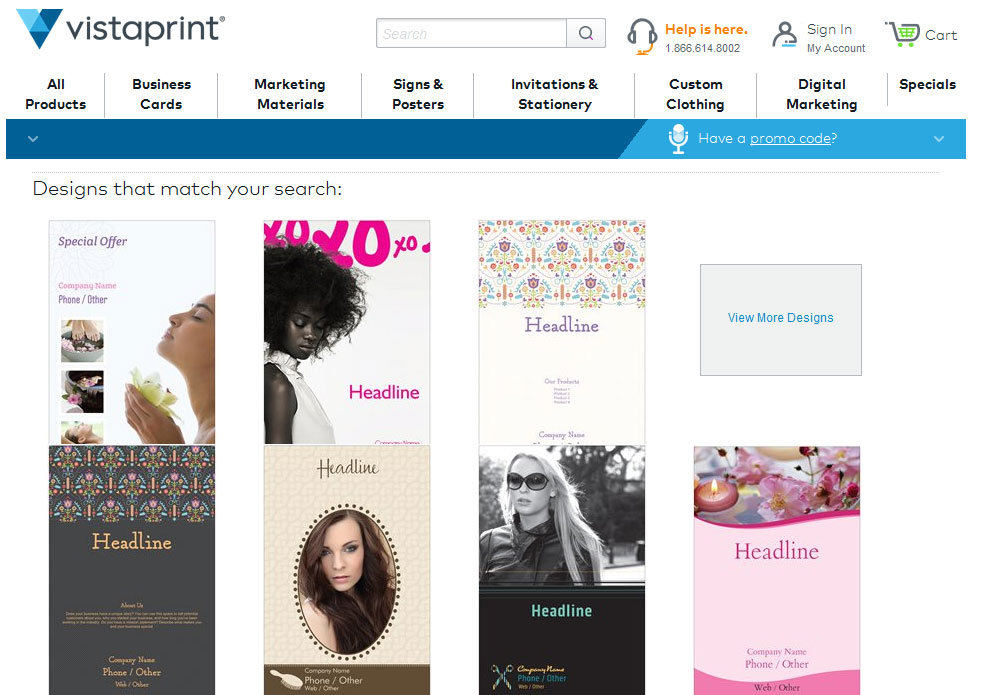Viewport: 994px width, 695px height.
Task: Select the dark gray floral Headline design
Action: (x=132, y=570)
